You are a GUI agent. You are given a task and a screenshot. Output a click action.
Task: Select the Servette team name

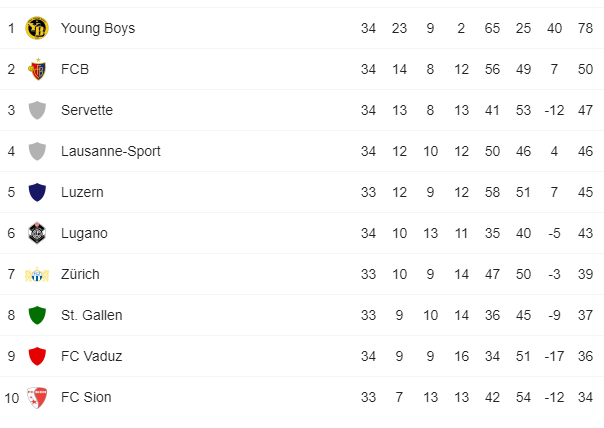(x=86, y=110)
